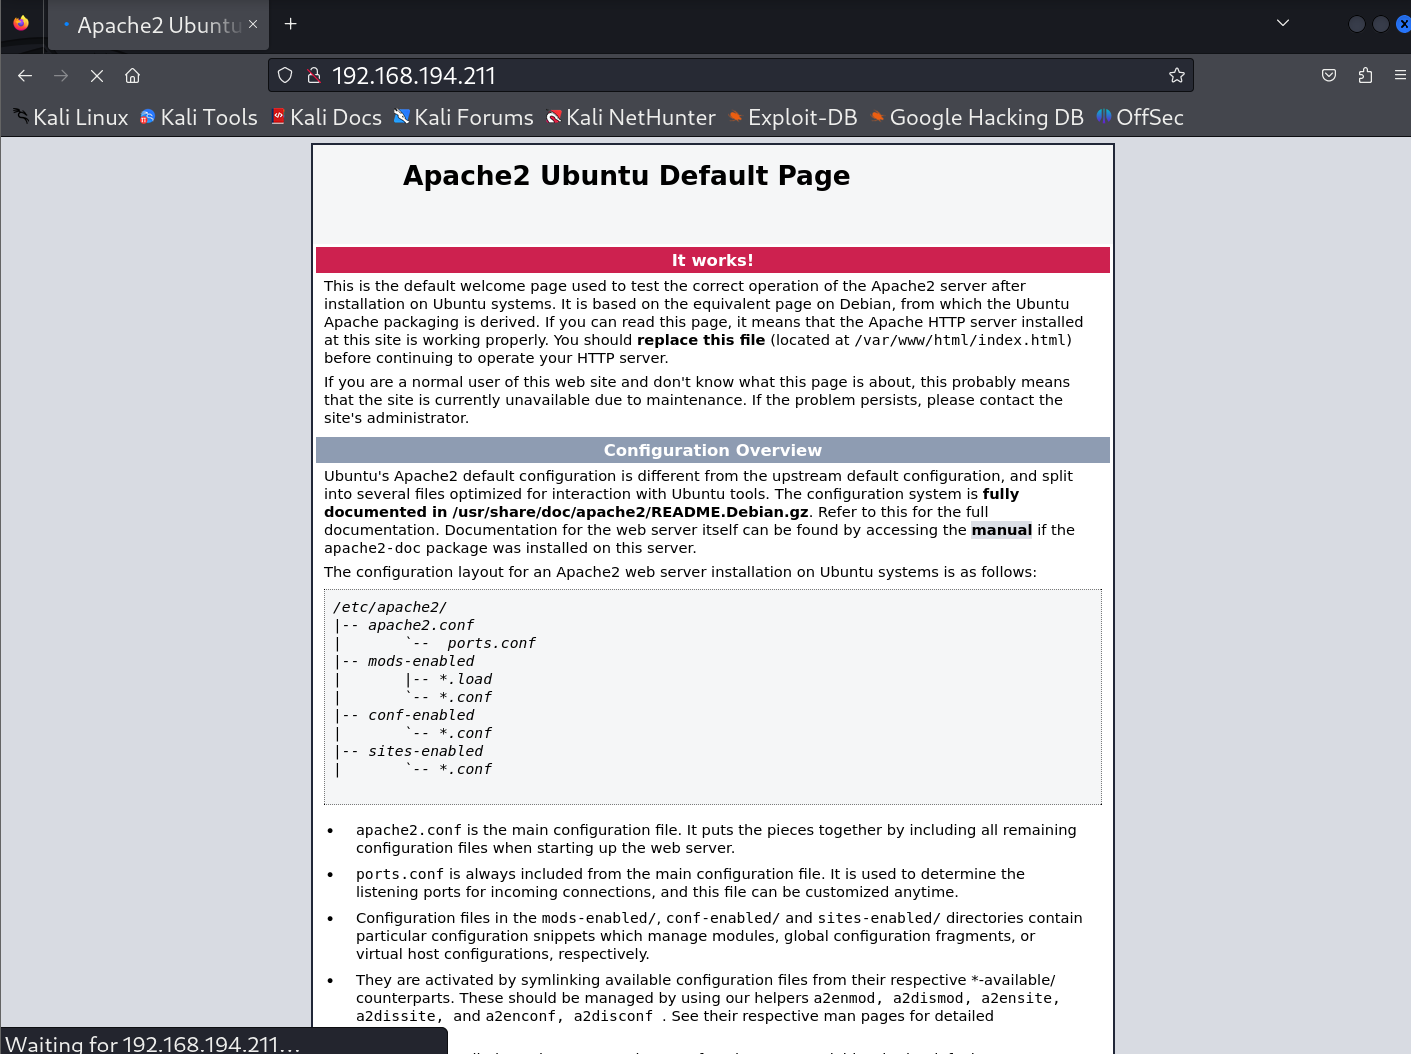
Task: Click the tracking protection shield icon
Action: [x=285, y=75]
